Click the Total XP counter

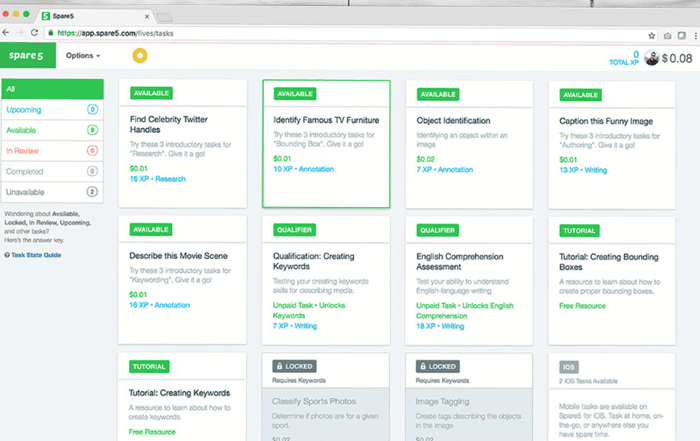[x=624, y=58]
